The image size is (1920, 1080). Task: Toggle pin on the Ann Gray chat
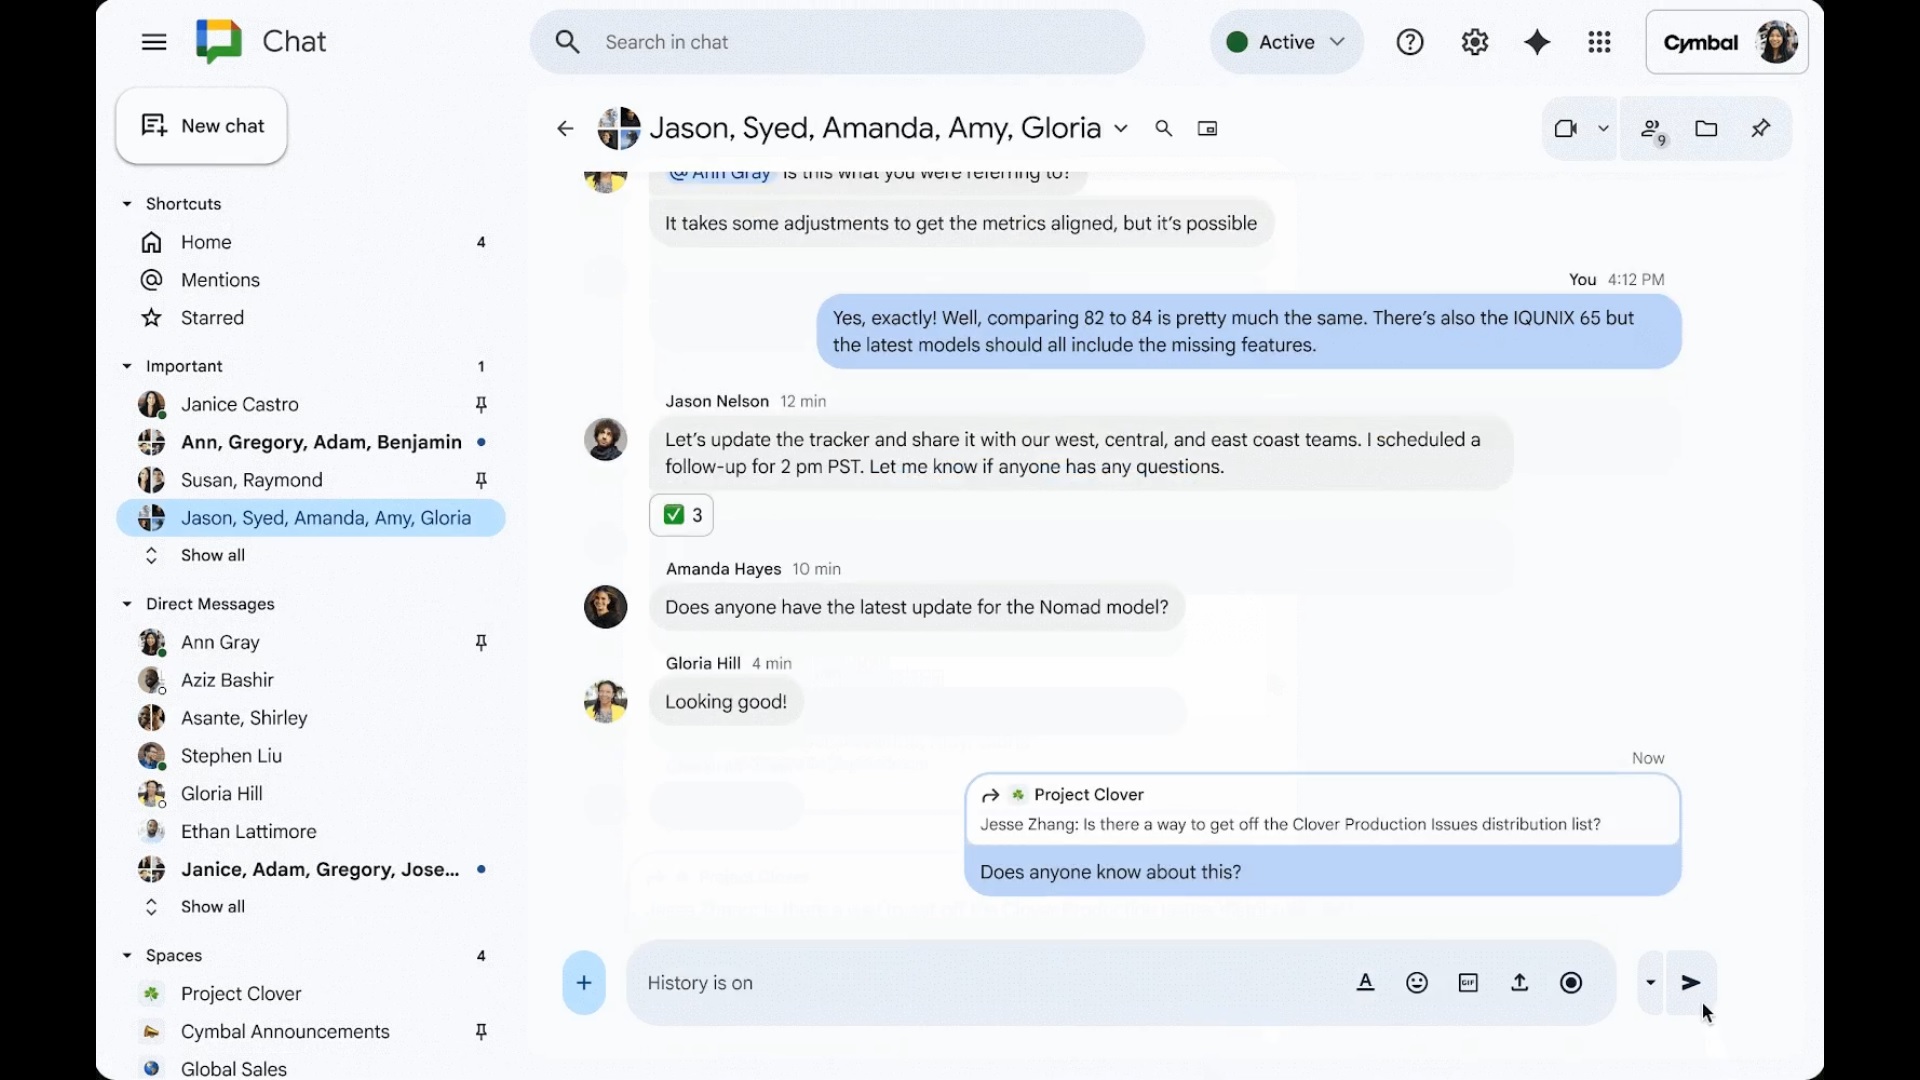(481, 642)
